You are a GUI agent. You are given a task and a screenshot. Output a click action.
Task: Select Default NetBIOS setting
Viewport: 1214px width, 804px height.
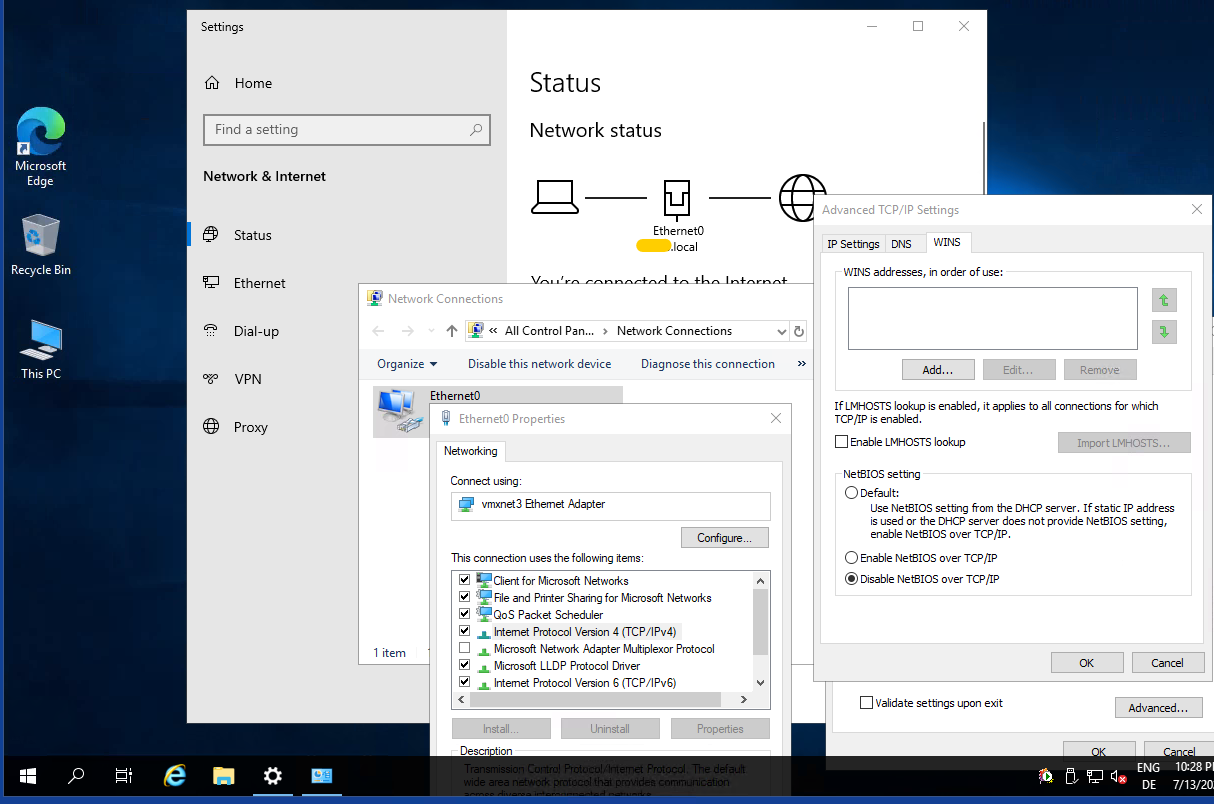coord(852,493)
